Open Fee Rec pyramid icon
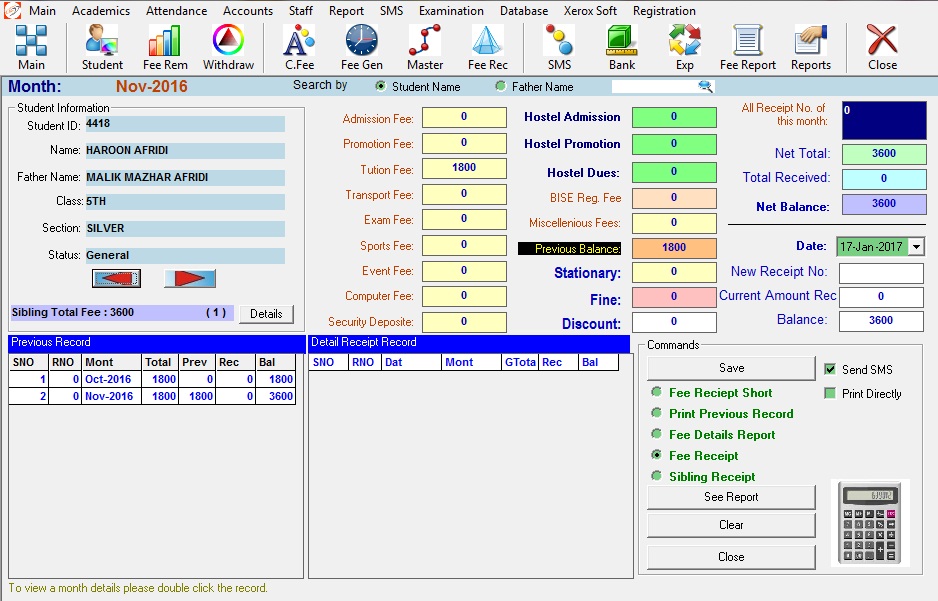Image resolution: width=938 pixels, height=601 pixels. tap(488, 47)
